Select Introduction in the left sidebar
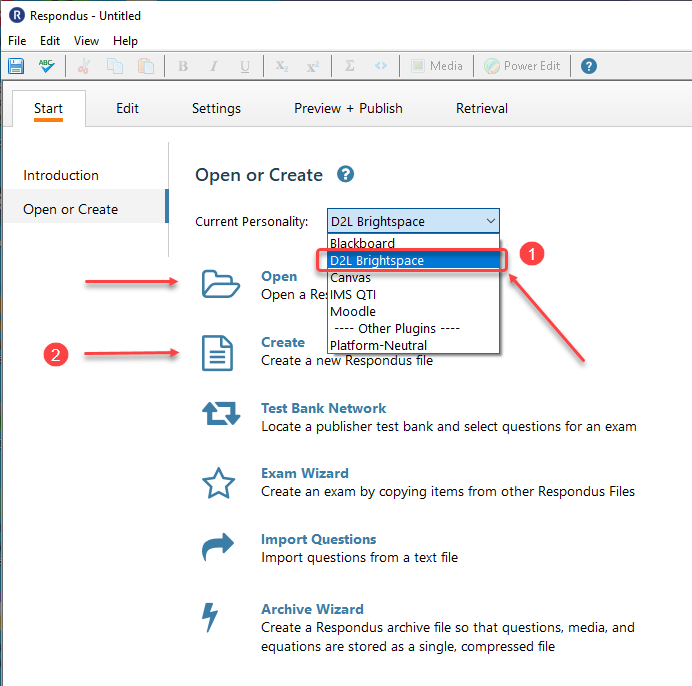The width and height of the screenshot is (692, 686). [x=61, y=175]
